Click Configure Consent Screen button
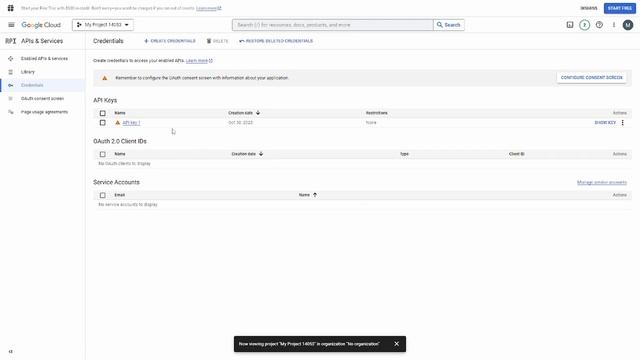 coord(591,78)
